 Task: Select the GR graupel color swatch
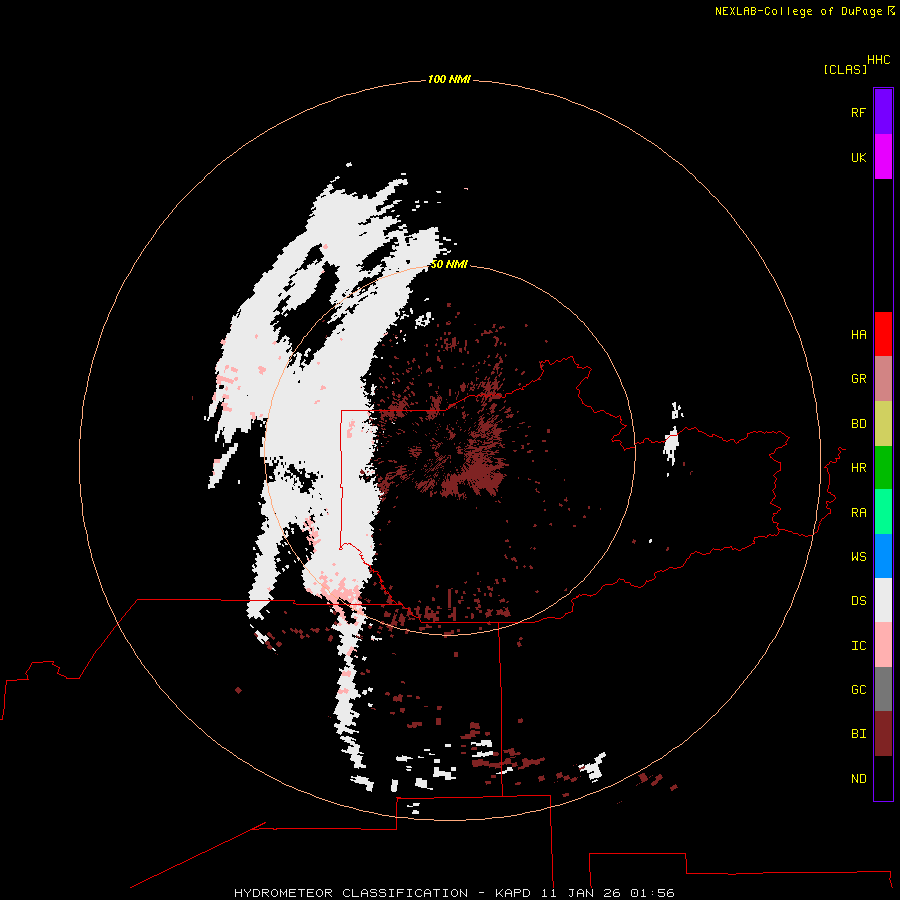click(x=883, y=379)
